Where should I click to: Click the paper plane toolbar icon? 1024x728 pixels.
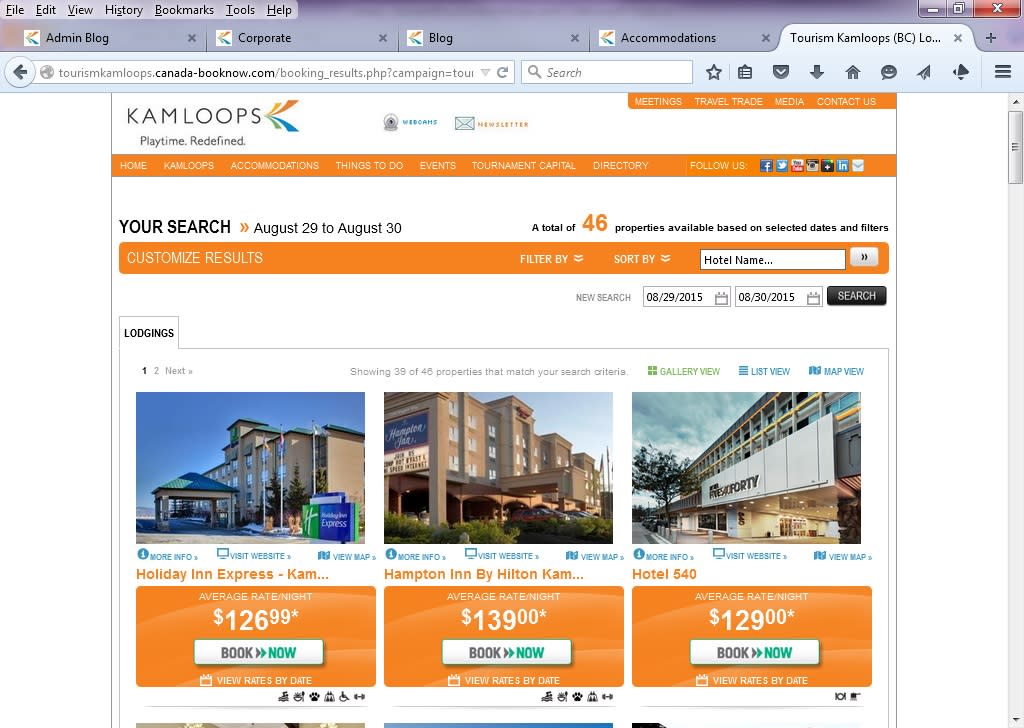(x=923, y=72)
